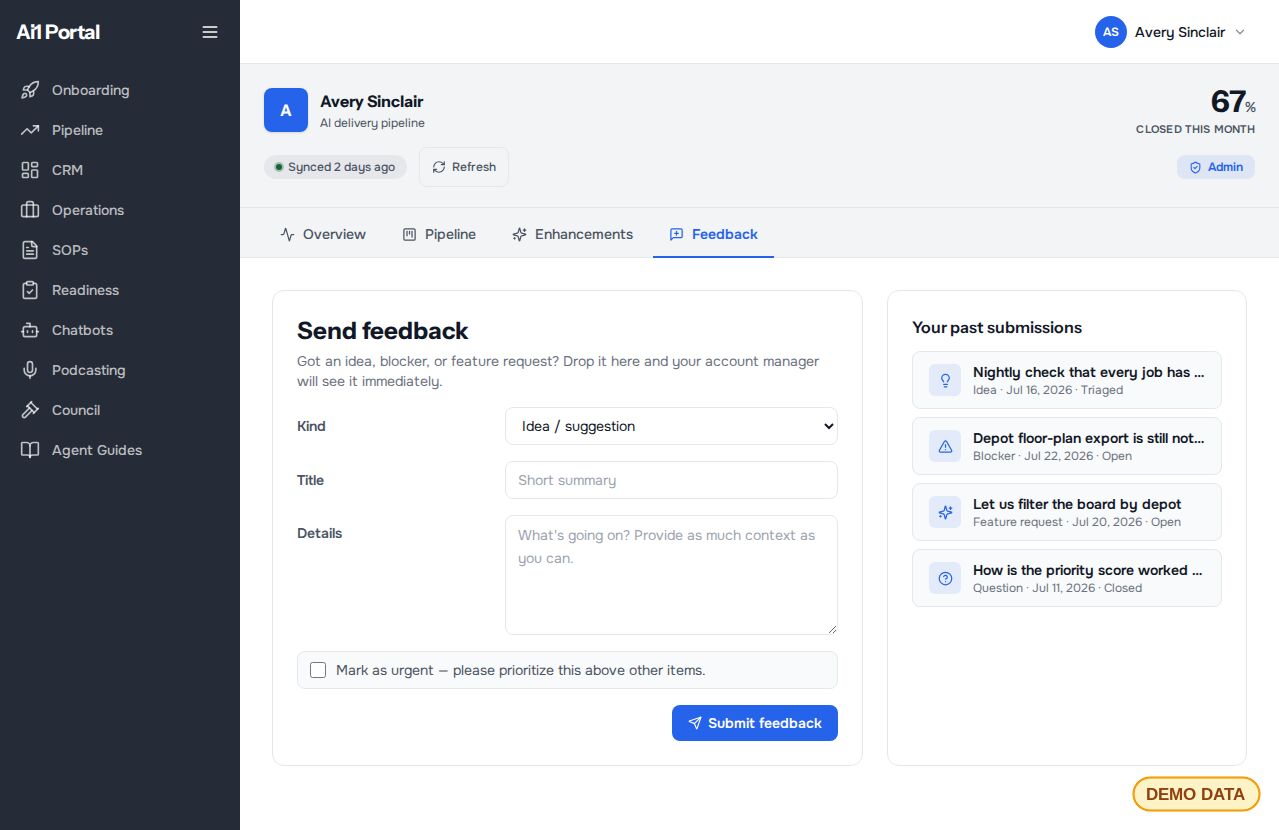Click into the Details text area

671,575
